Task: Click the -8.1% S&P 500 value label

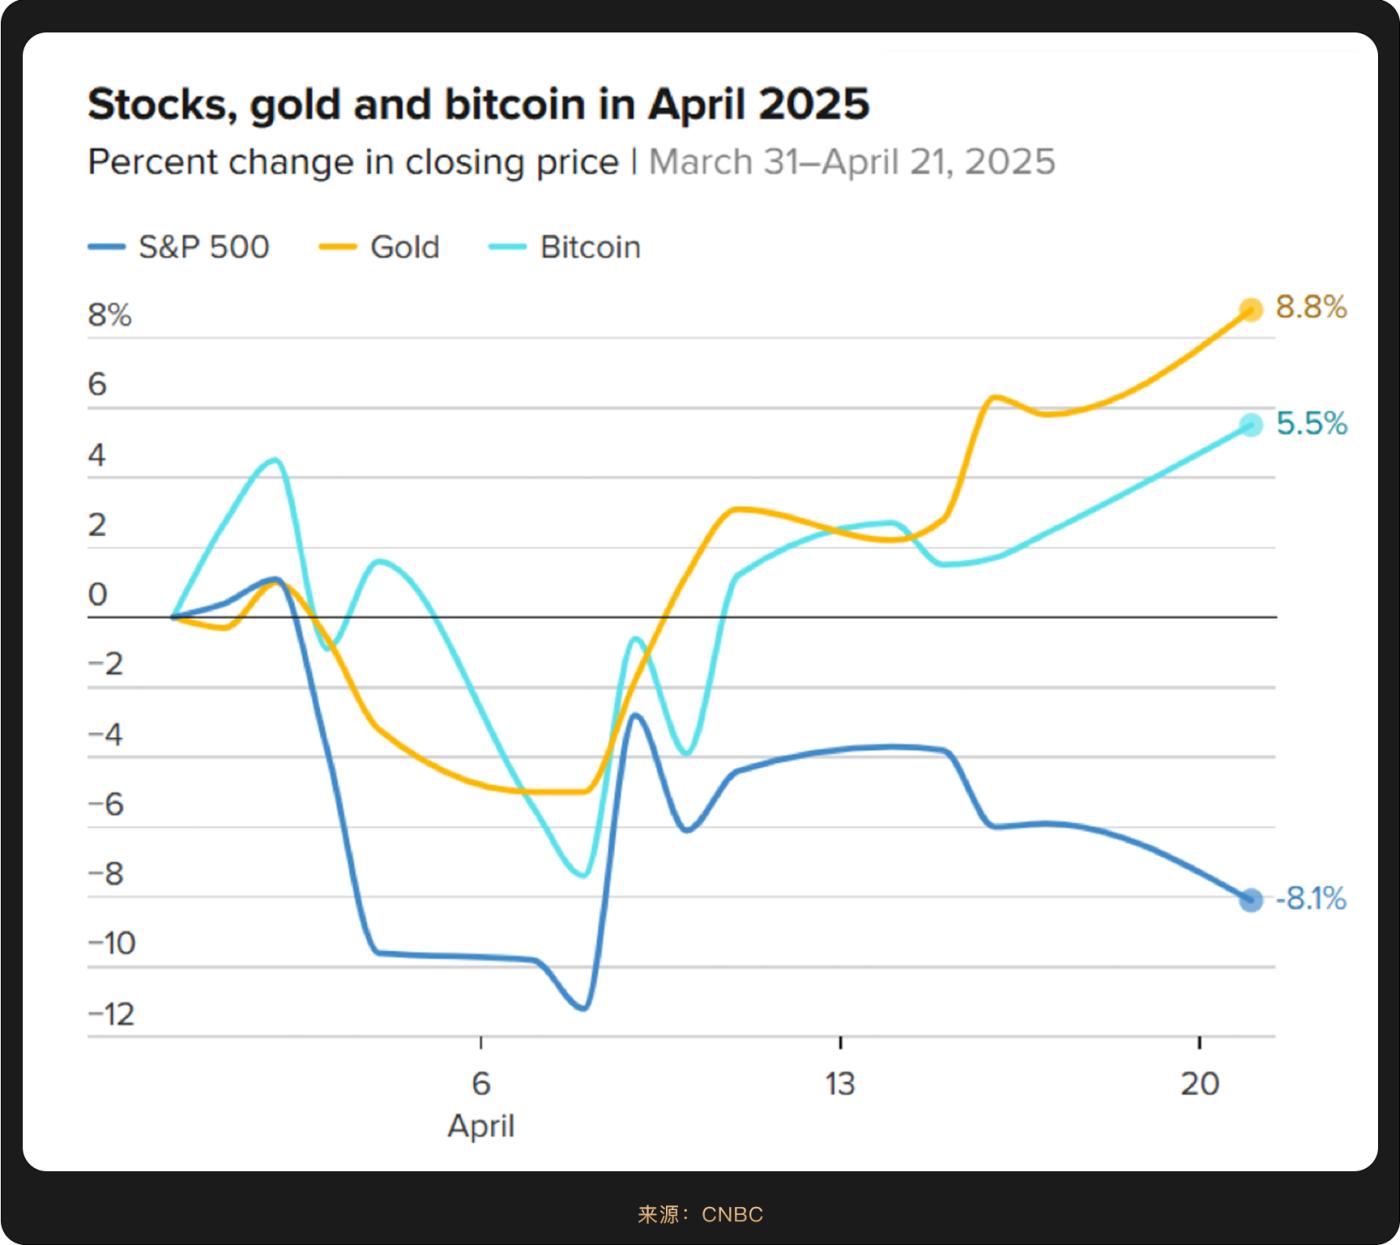Action: coord(1311,899)
